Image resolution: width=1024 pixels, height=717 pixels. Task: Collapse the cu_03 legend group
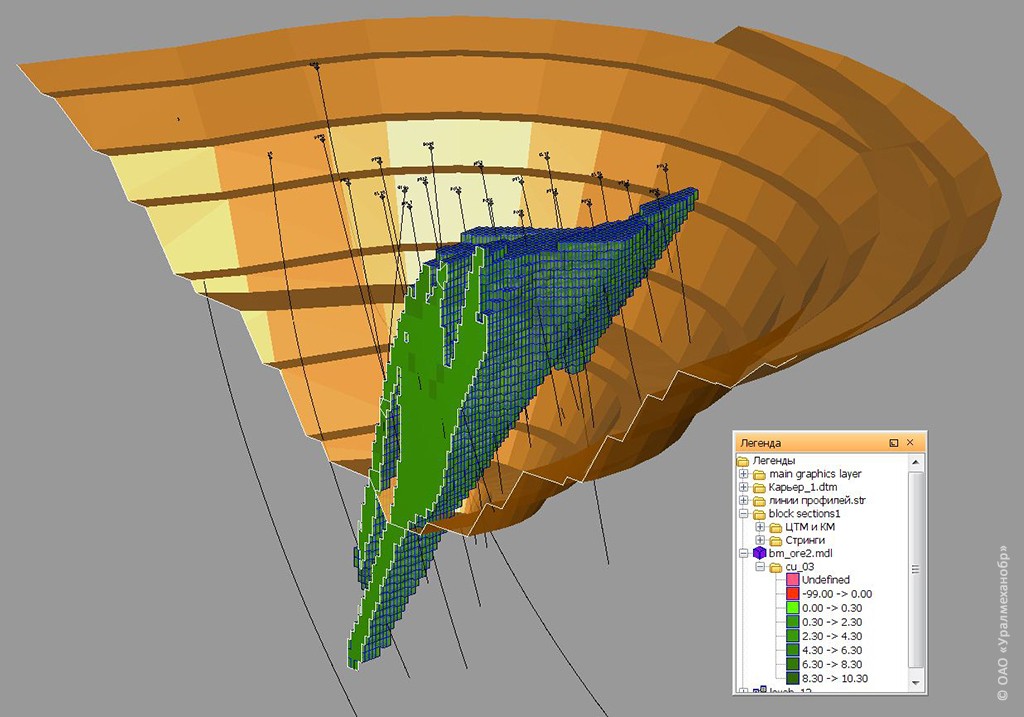(760, 567)
